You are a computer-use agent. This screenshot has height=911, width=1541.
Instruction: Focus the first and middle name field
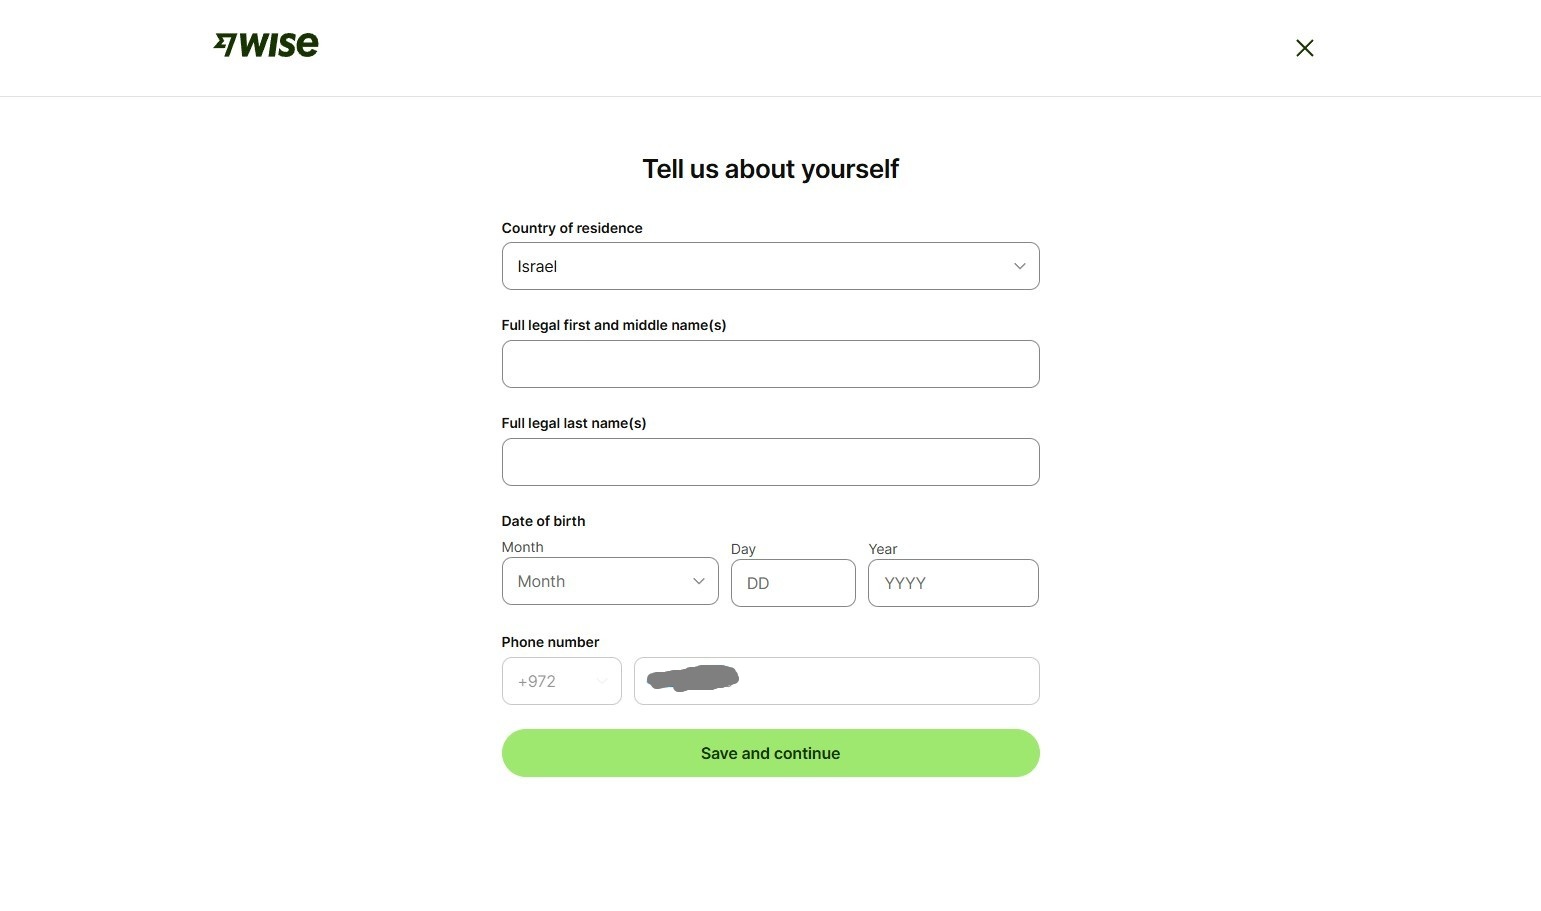pos(770,364)
